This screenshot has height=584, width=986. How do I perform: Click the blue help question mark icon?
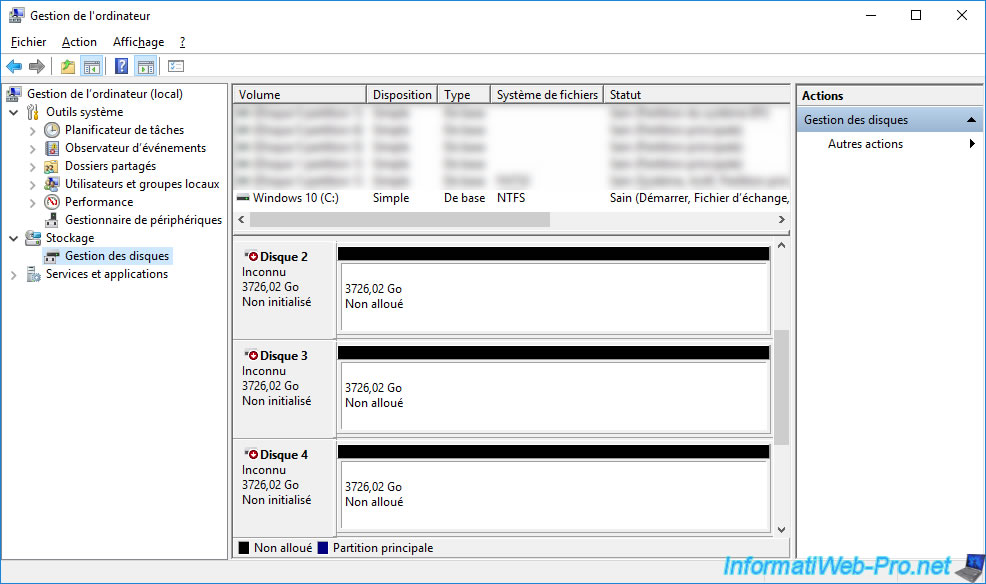tap(121, 67)
